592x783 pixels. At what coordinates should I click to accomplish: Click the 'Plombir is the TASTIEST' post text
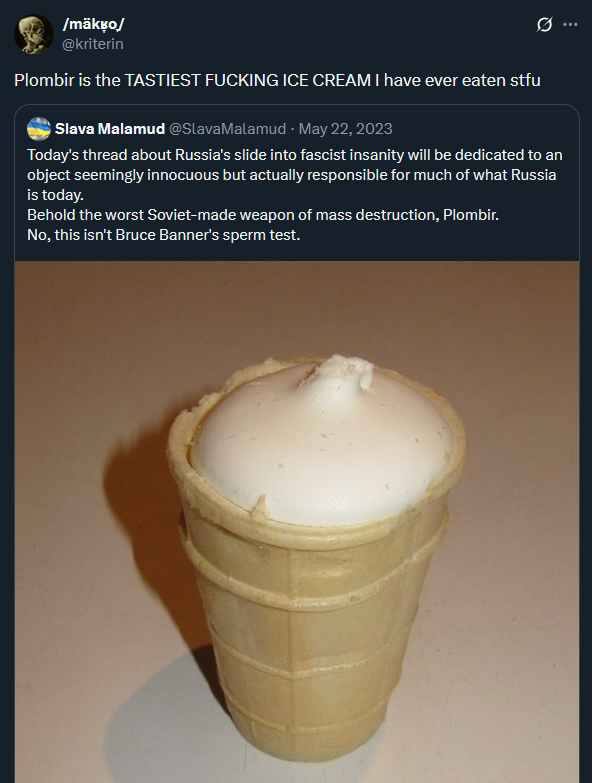[x=277, y=80]
